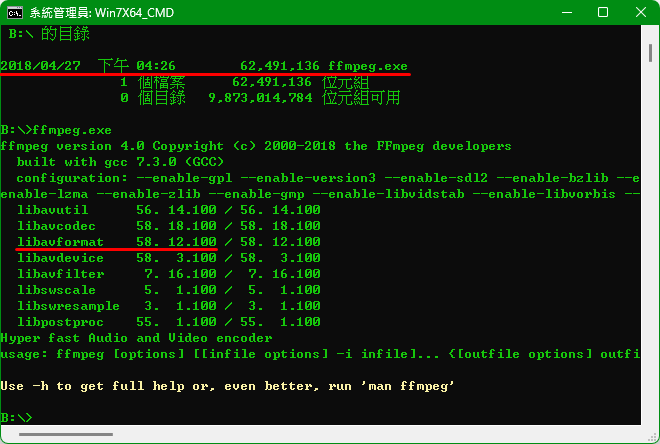
Task: Click the vertical scrollbar thumb
Action: click(x=650, y=53)
